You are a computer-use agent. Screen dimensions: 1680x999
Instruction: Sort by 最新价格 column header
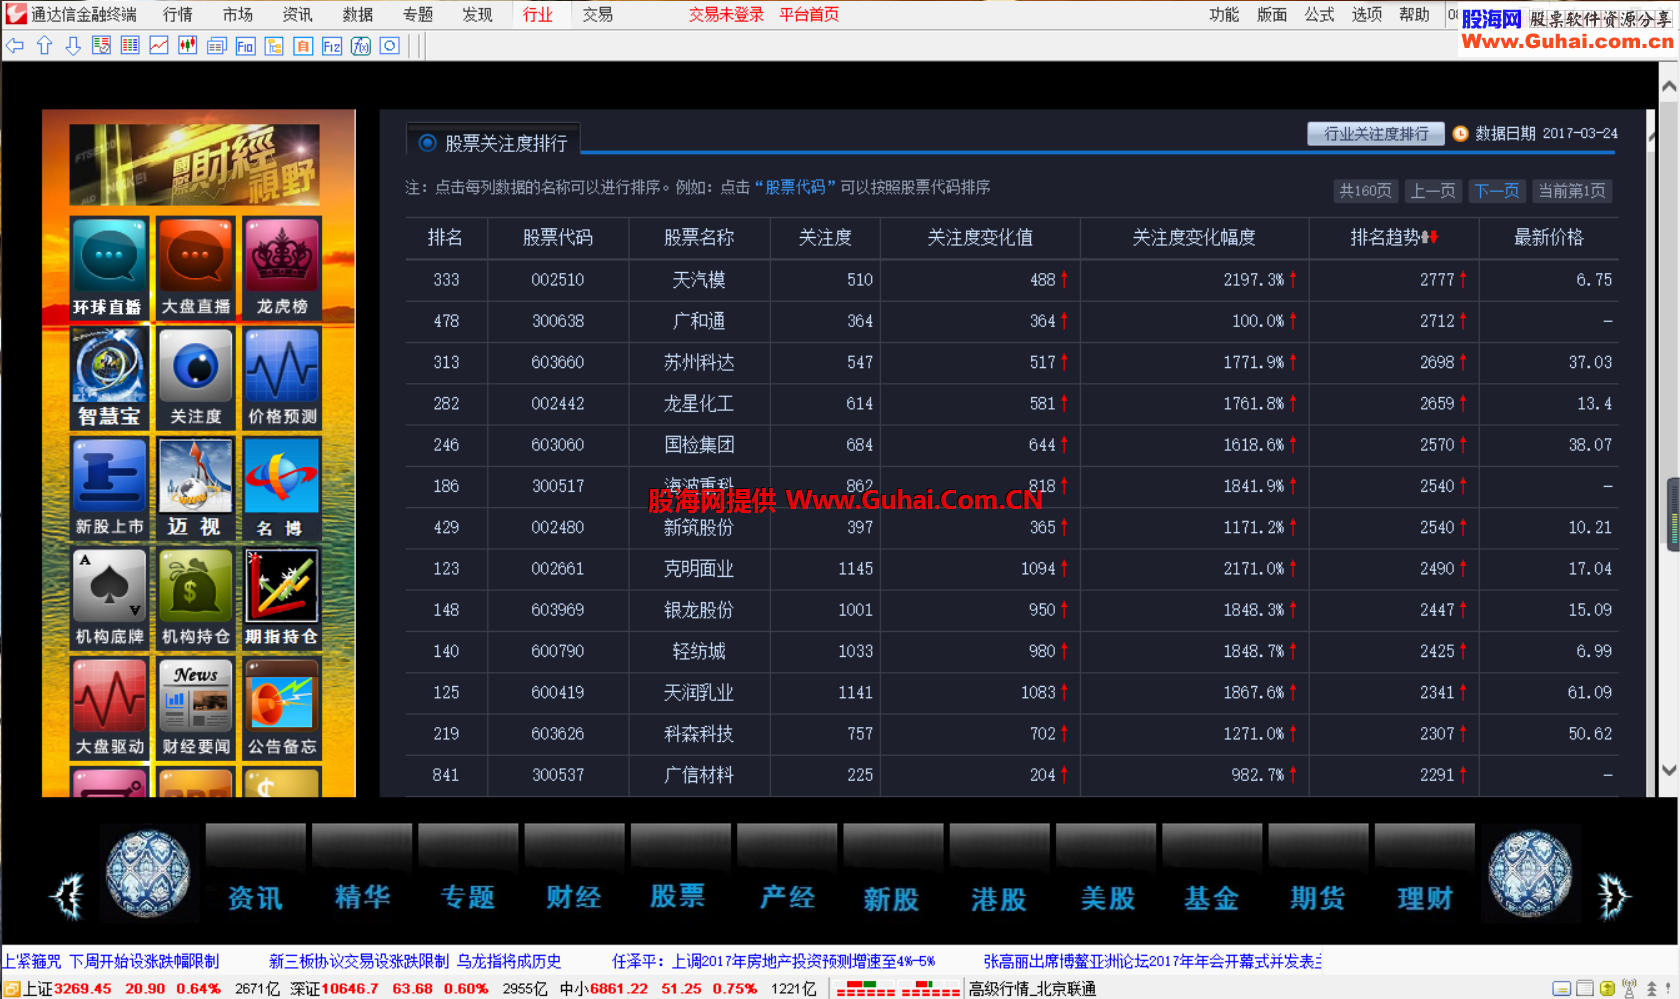(x=1548, y=237)
